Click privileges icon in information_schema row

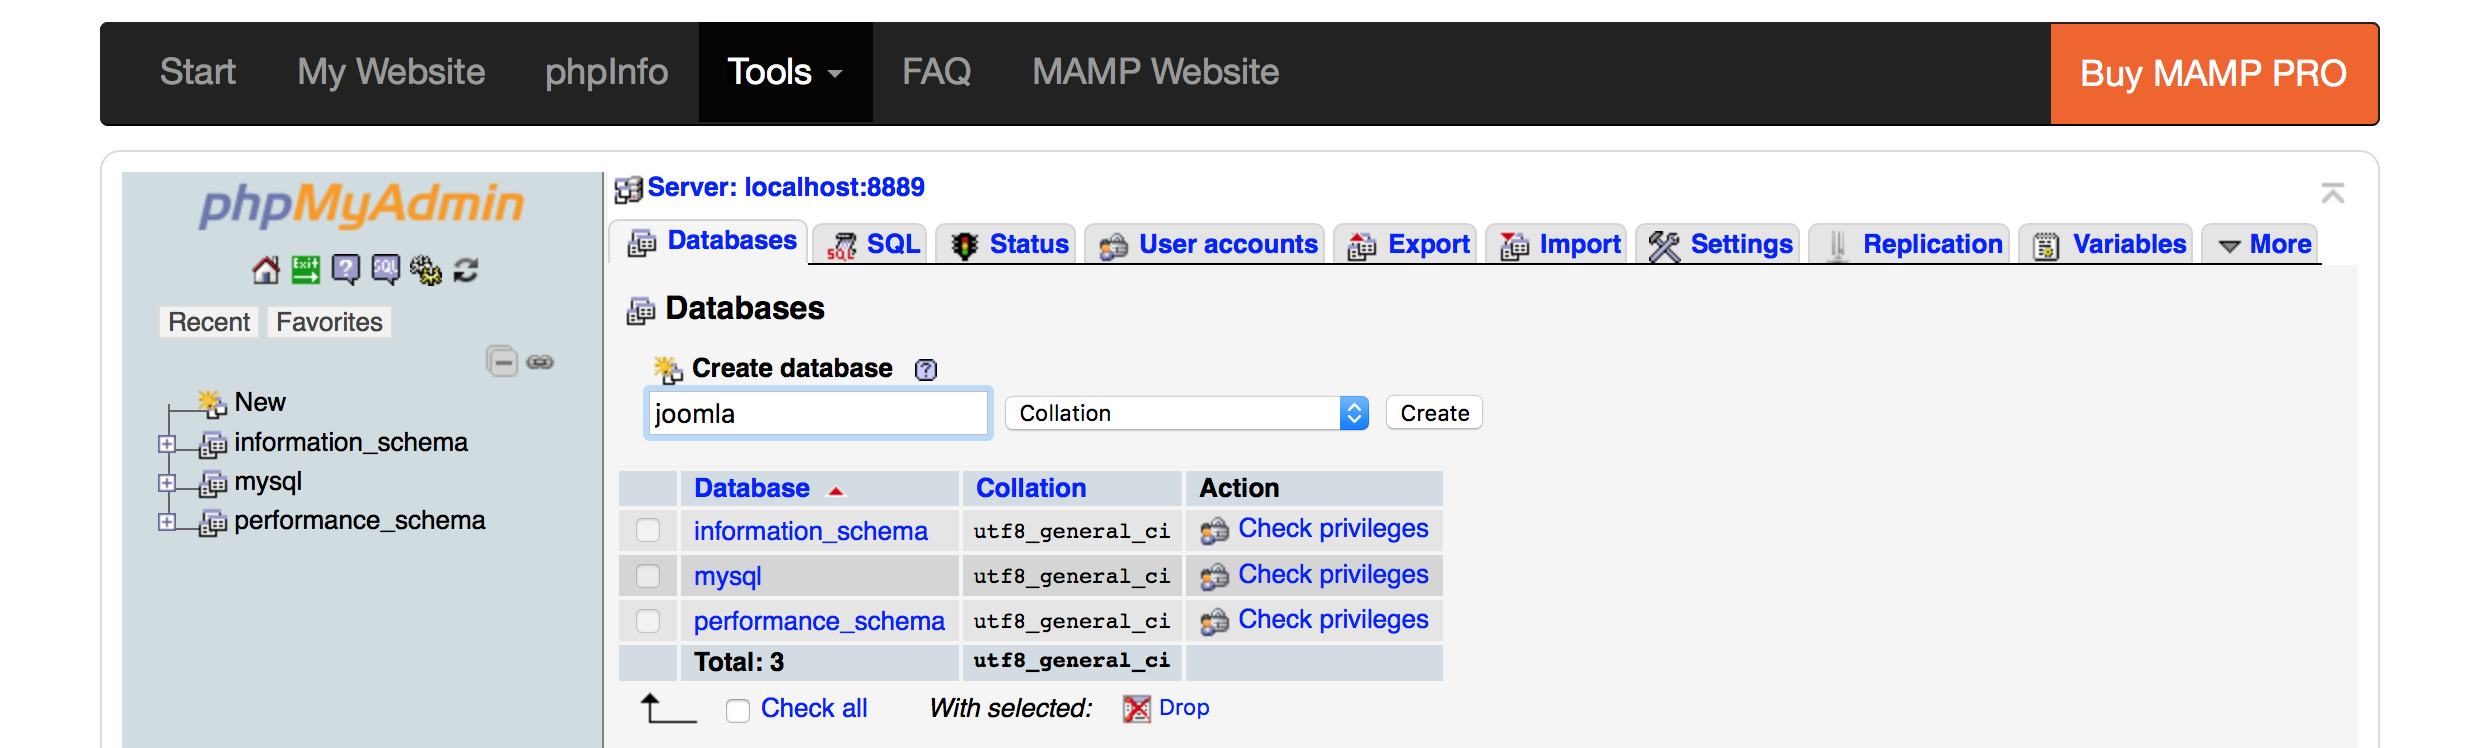[x=1214, y=531]
